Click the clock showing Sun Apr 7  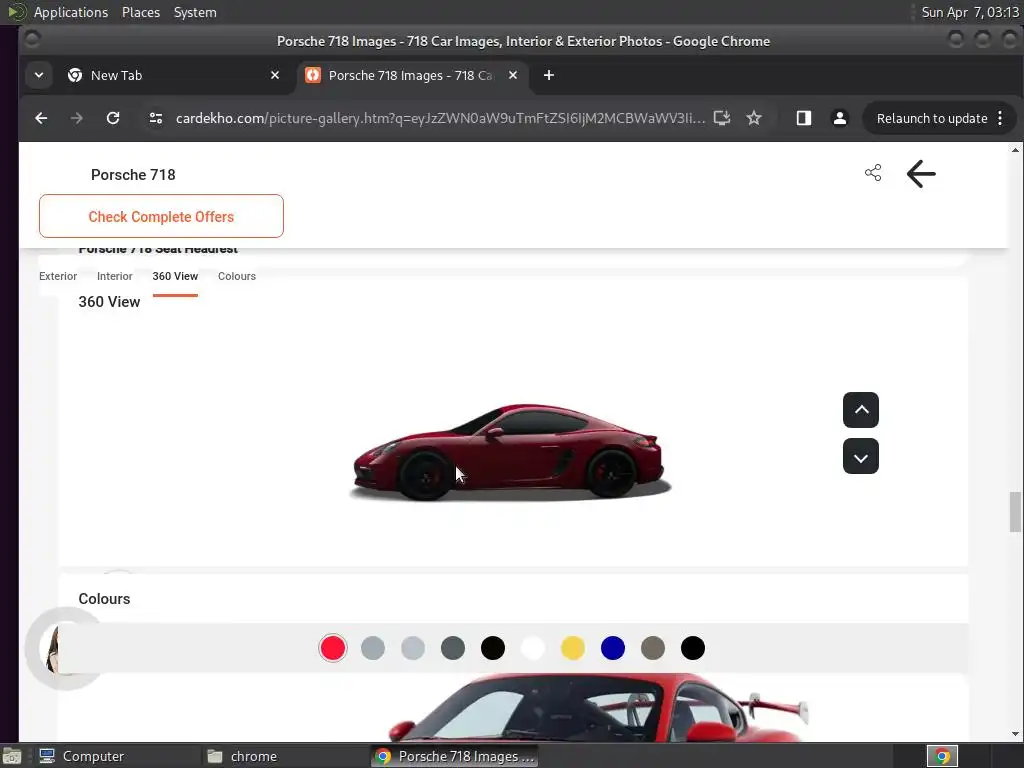(x=970, y=12)
